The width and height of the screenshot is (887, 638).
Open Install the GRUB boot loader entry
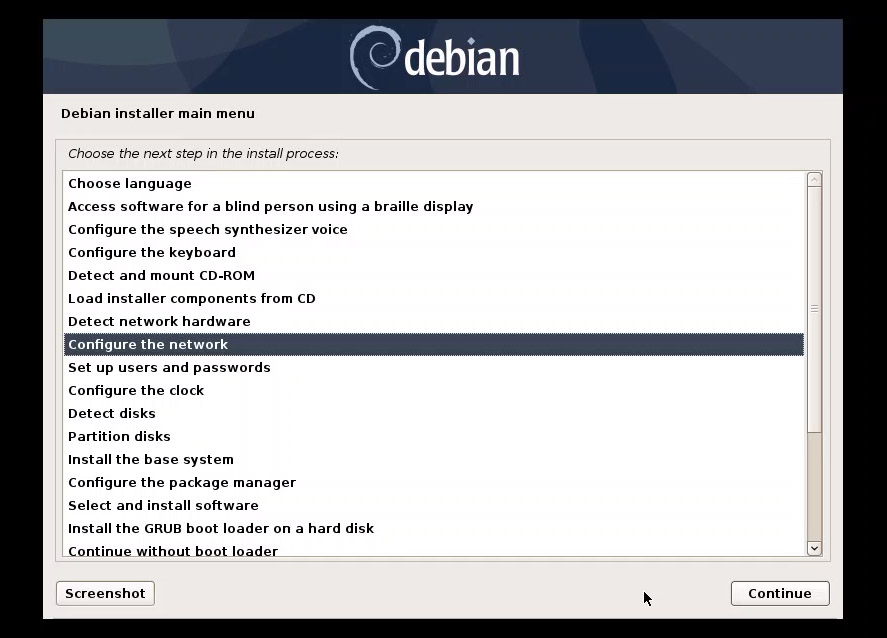221,528
